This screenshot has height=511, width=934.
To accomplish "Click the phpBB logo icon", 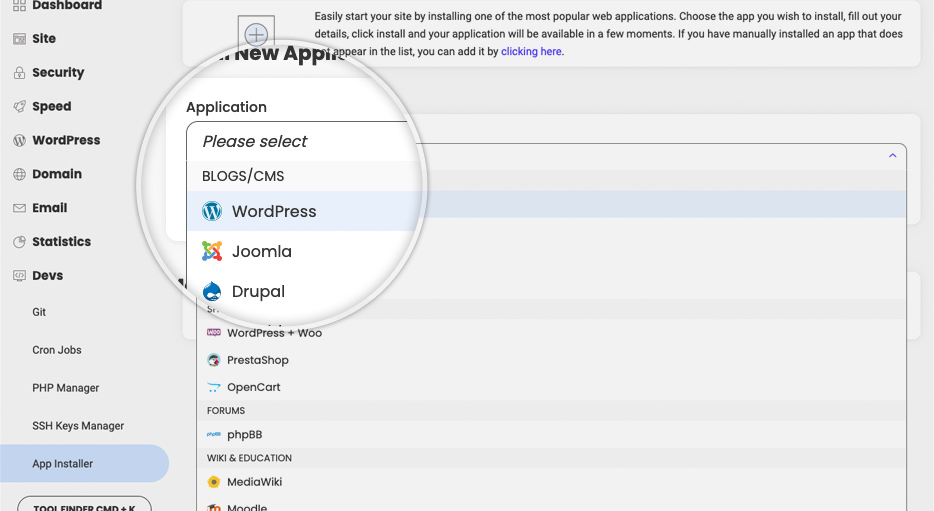I will [x=214, y=435].
